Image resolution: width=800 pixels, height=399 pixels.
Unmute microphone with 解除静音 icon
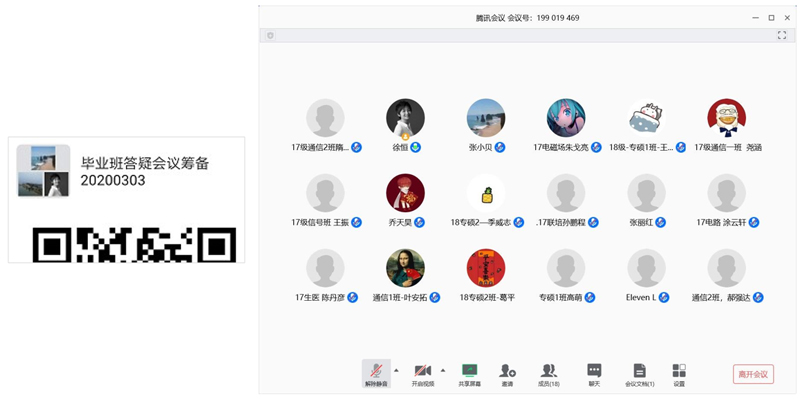click(376, 374)
